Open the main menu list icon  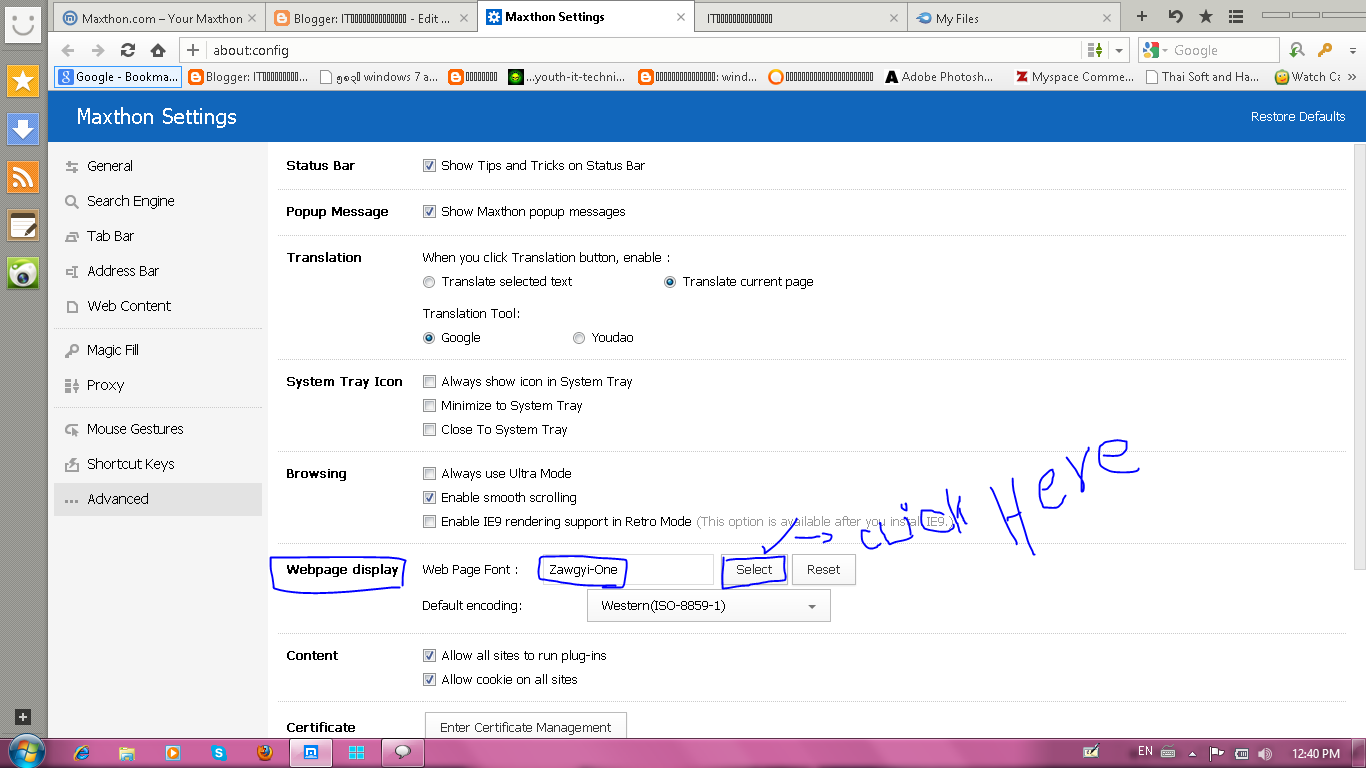(1236, 17)
